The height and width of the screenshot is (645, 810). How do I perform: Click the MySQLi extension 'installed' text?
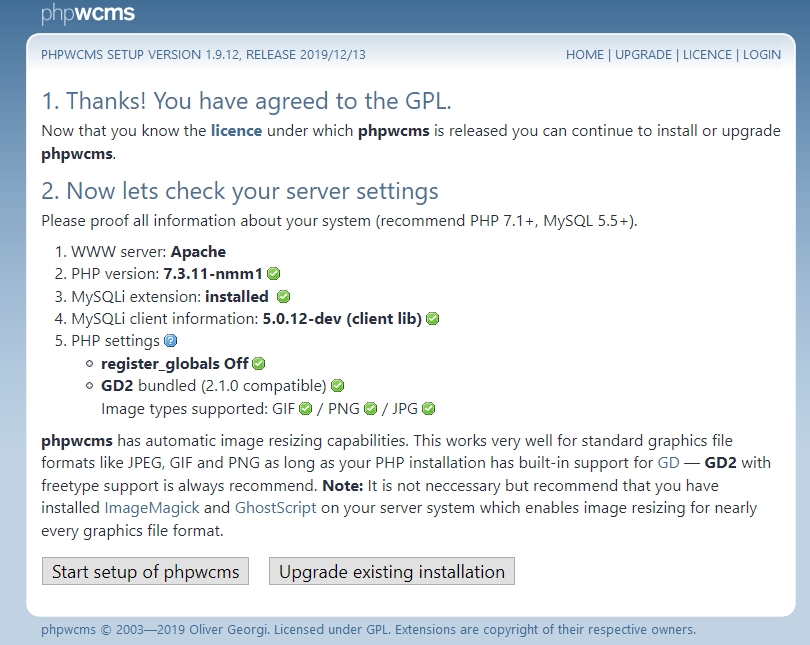[x=237, y=296]
